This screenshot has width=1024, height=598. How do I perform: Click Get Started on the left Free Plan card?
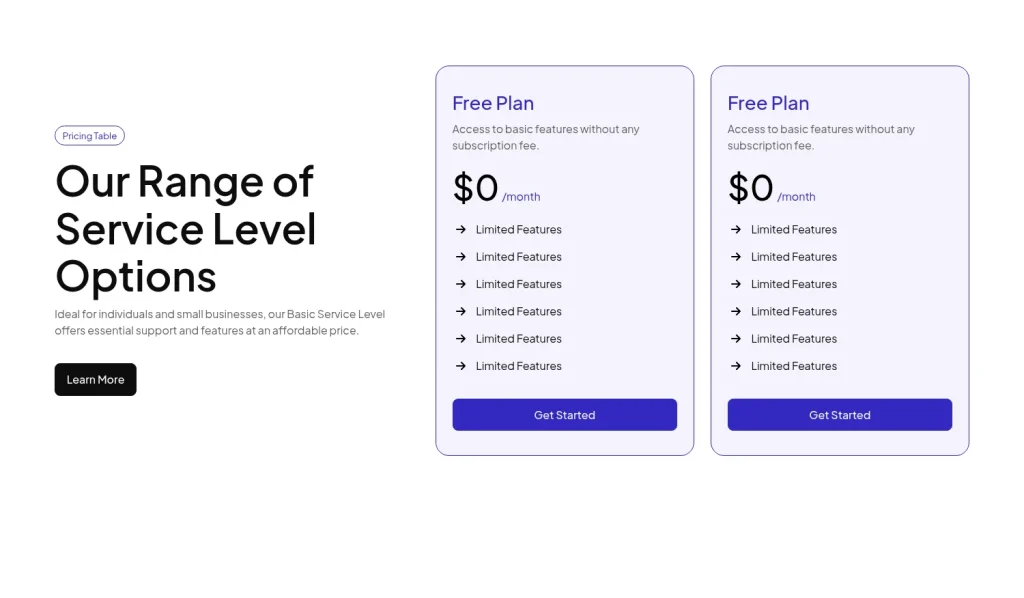pos(564,414)
